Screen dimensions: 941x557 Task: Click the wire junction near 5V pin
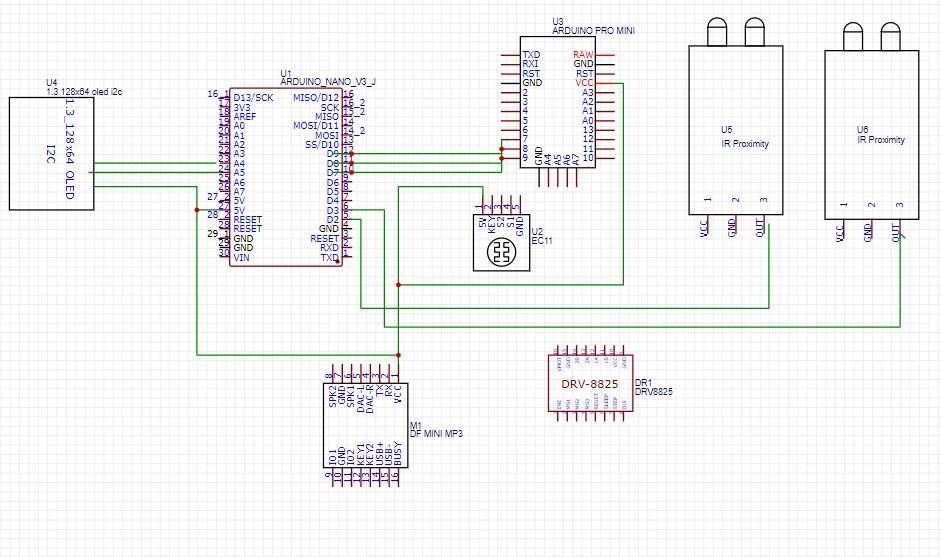pyautogui.click(x=197, y=210)
